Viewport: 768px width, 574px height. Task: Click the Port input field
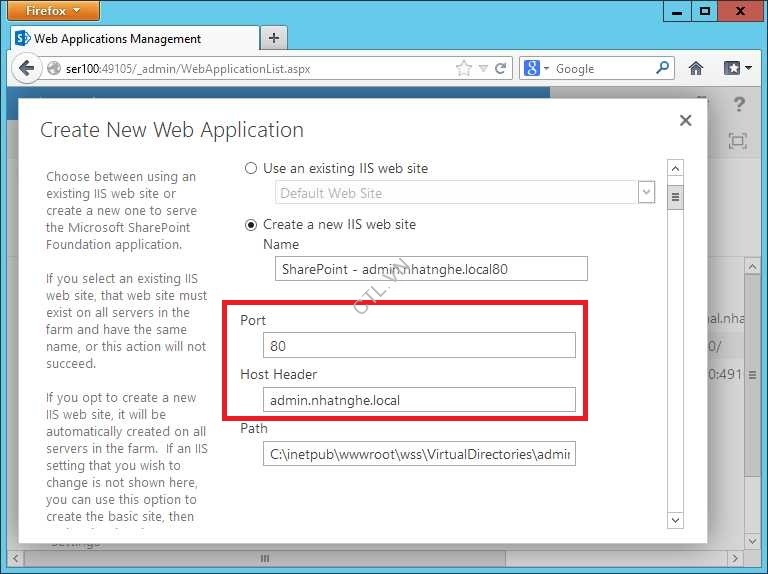tap(419, 345)
